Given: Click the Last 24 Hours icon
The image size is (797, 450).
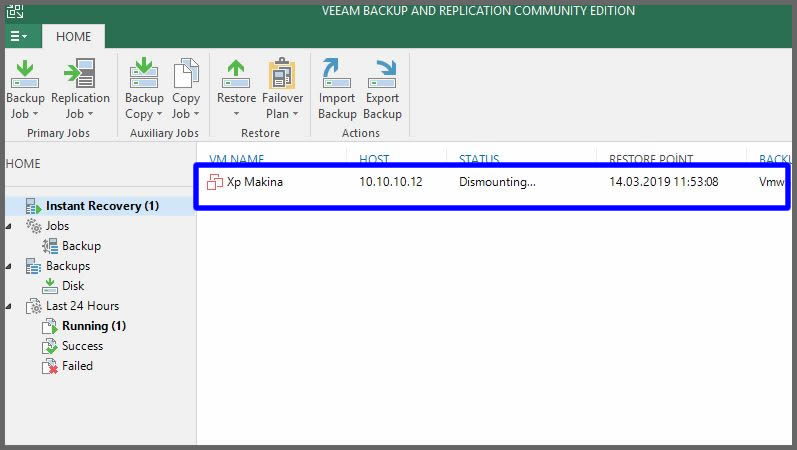Looking at the screenshot, I should (34, 306).
